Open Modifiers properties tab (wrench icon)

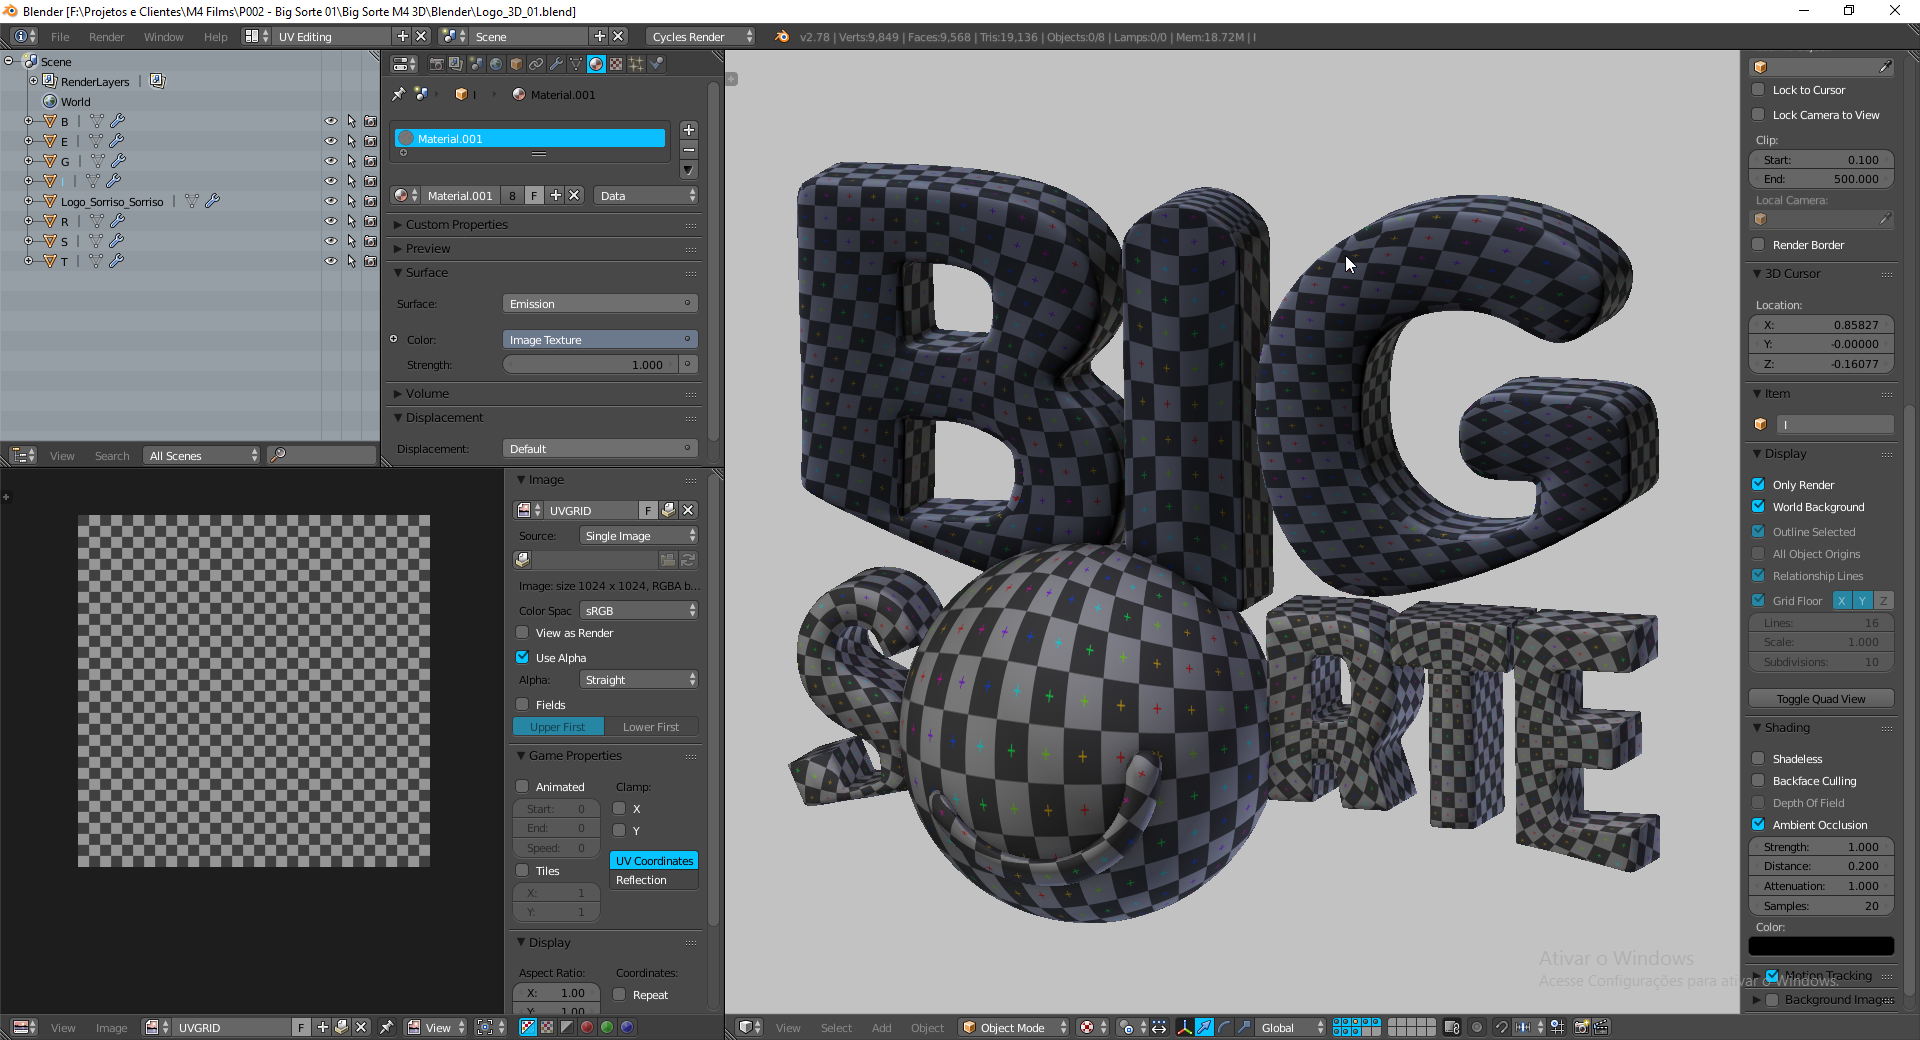coord(556,64)
